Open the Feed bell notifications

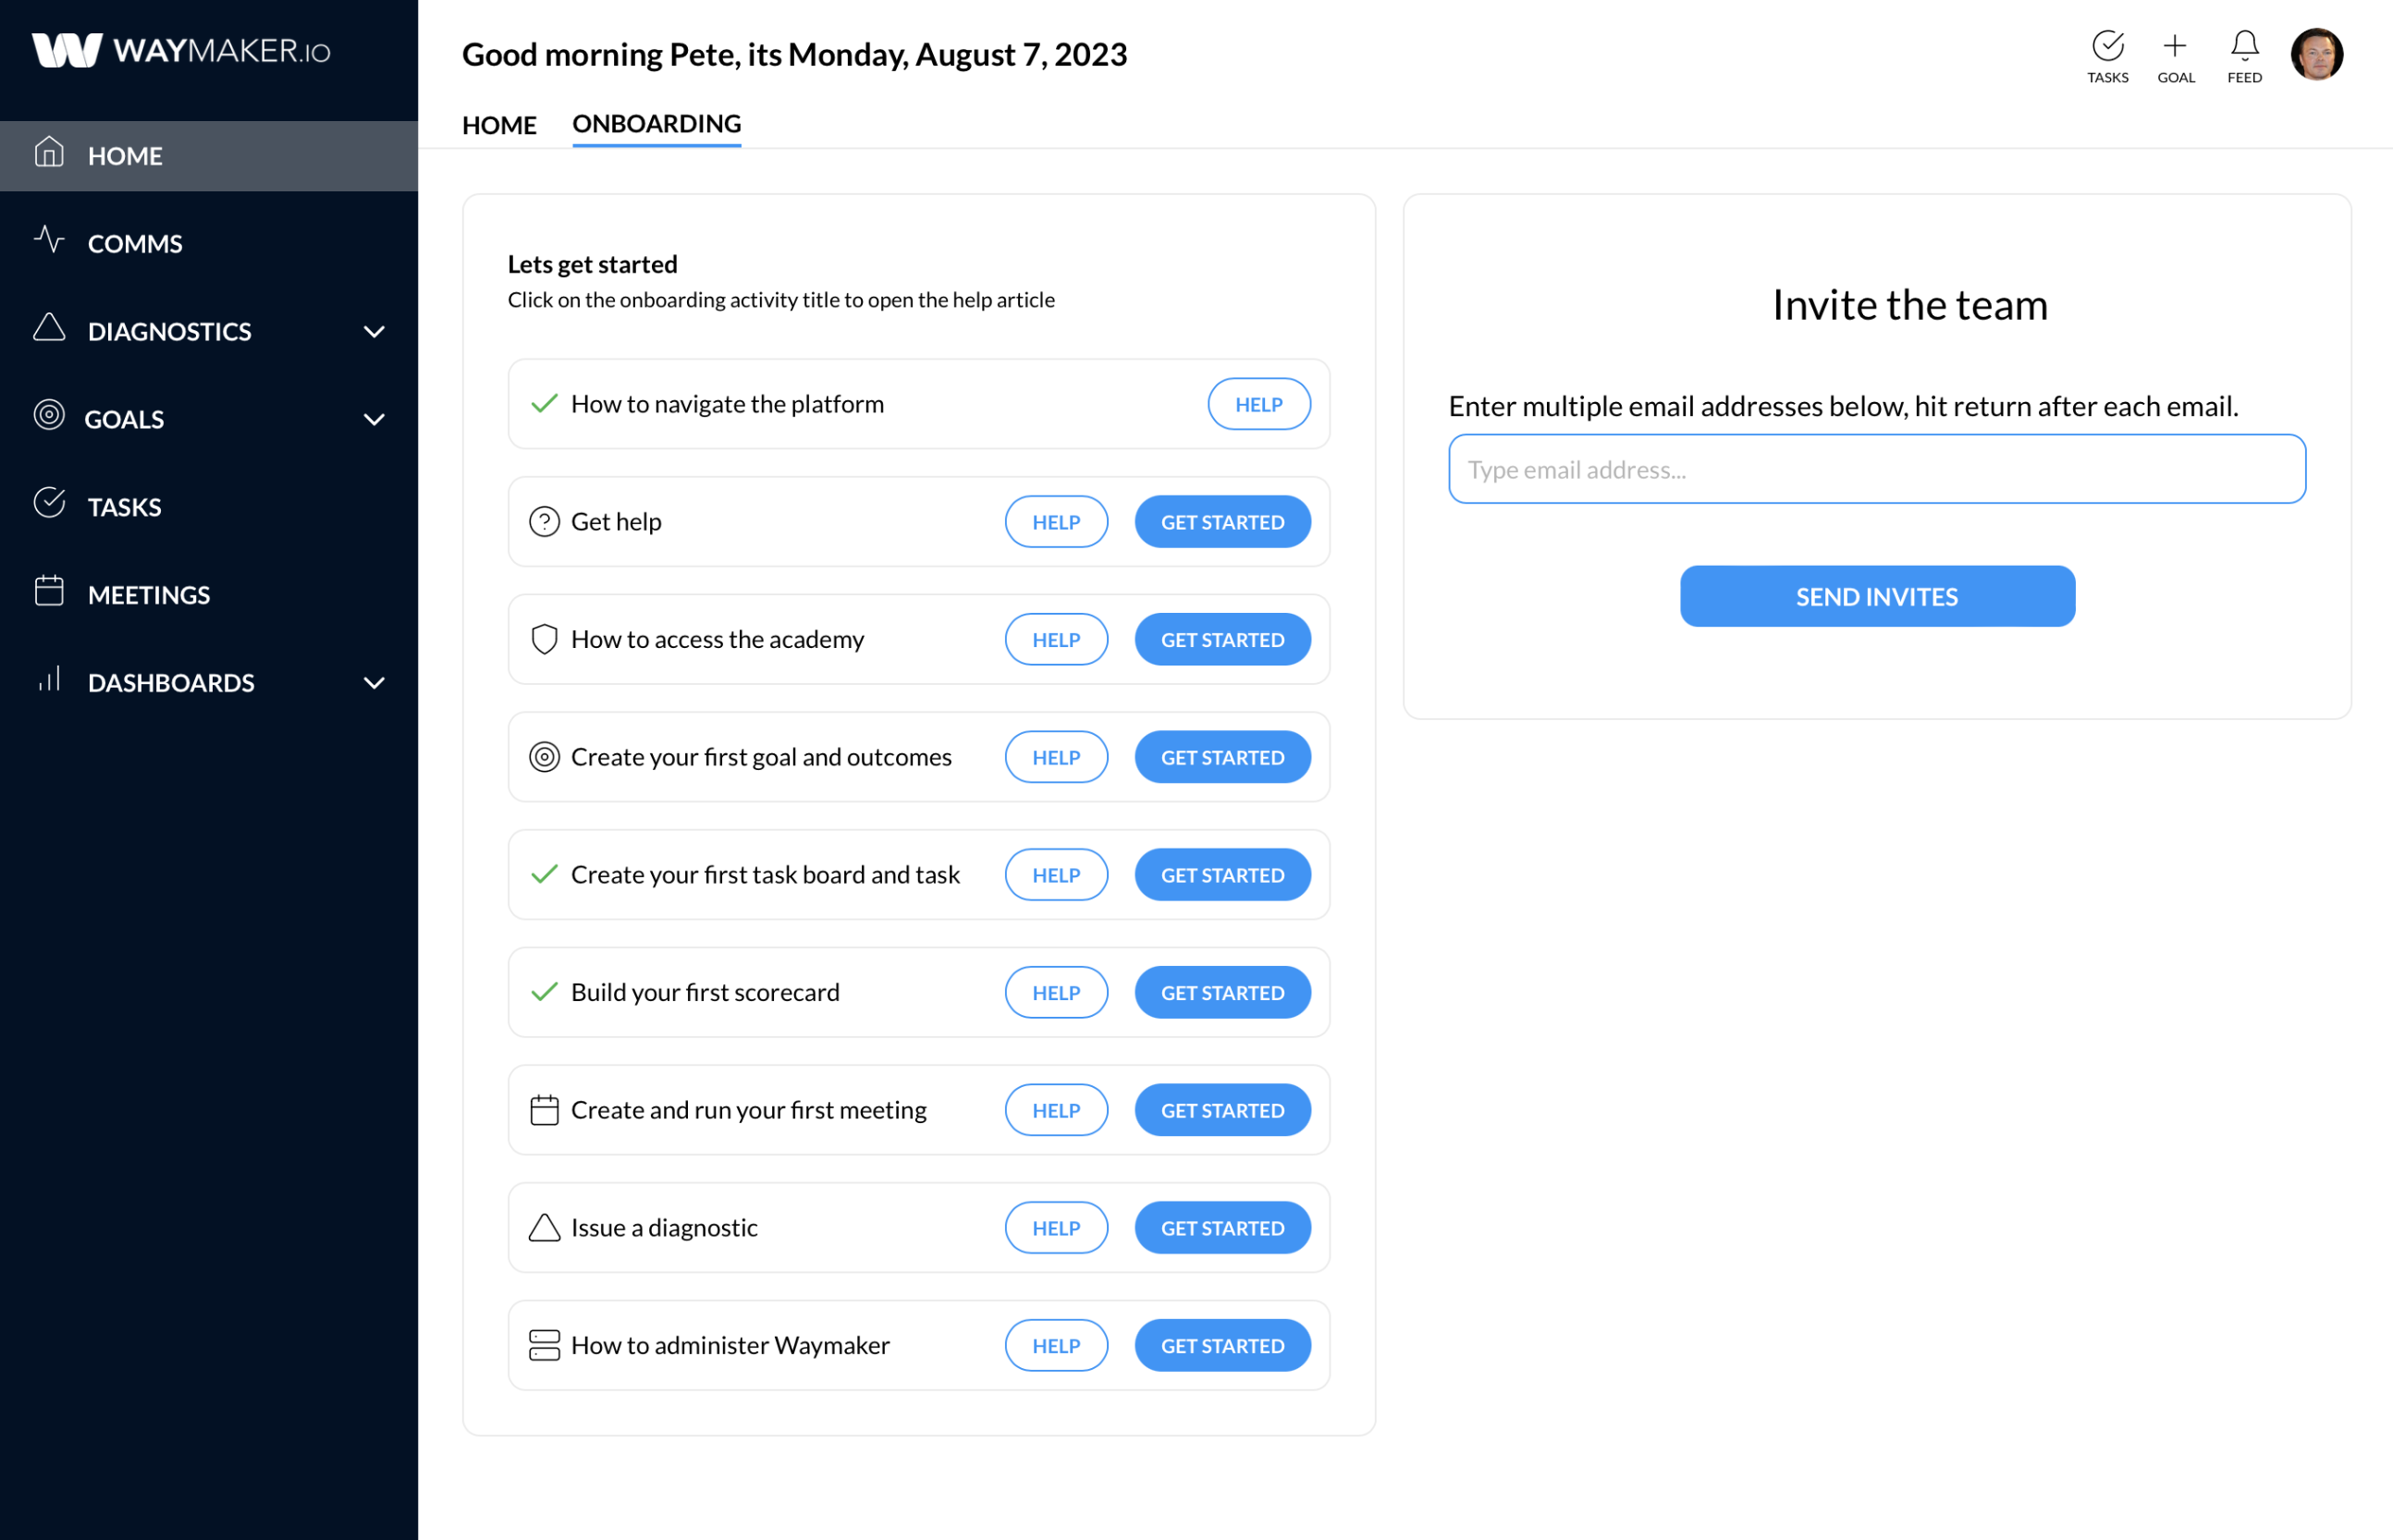(x=2244, y=57)
